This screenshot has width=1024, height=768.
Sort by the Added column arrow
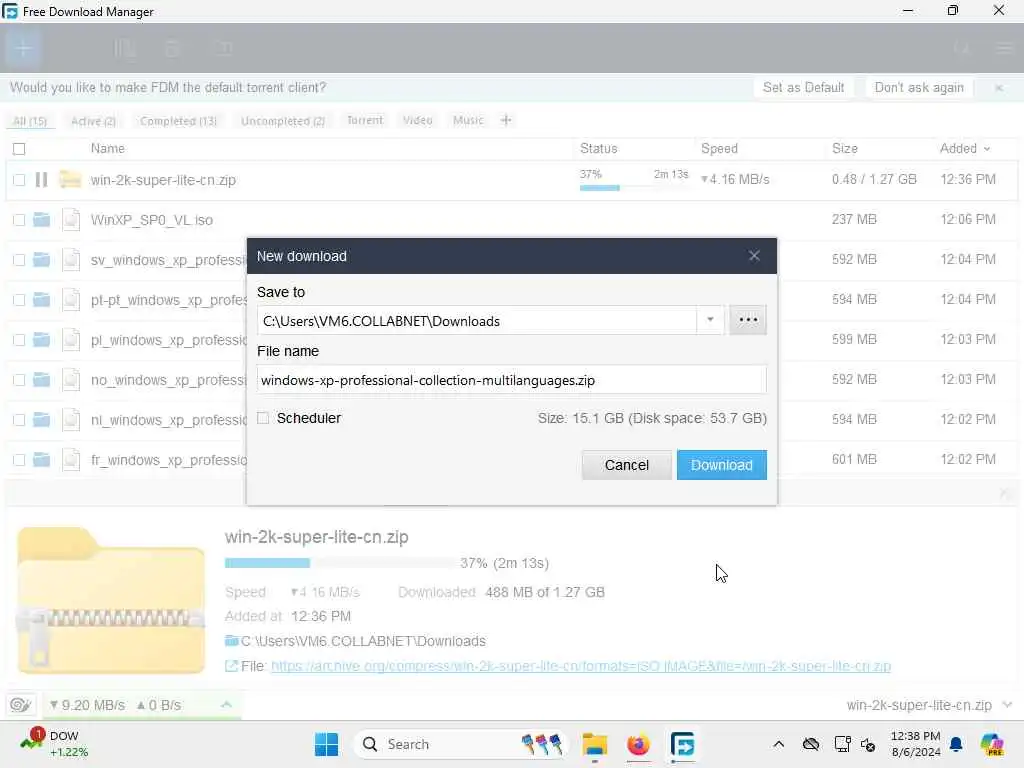(x=987, y=149)
